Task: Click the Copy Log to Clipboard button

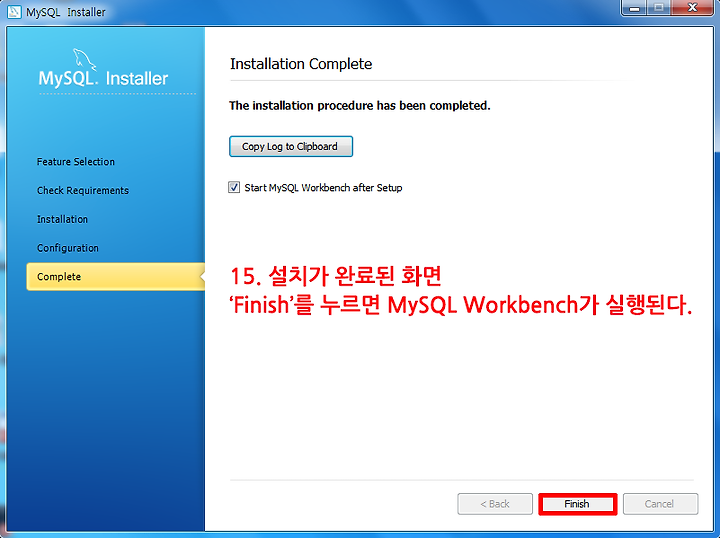Action: pyautogui.click(x=291, y=146)
